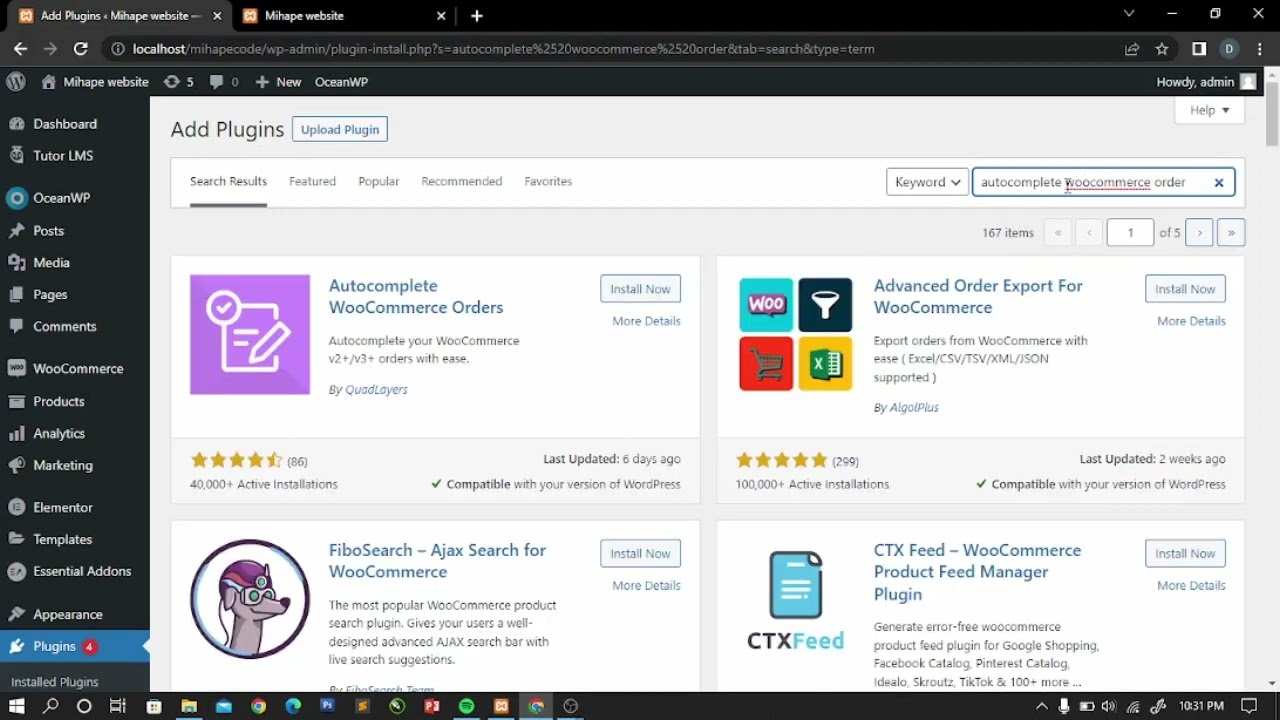
Task: View More Details for CTX Feed
Action: [1191, 586]
